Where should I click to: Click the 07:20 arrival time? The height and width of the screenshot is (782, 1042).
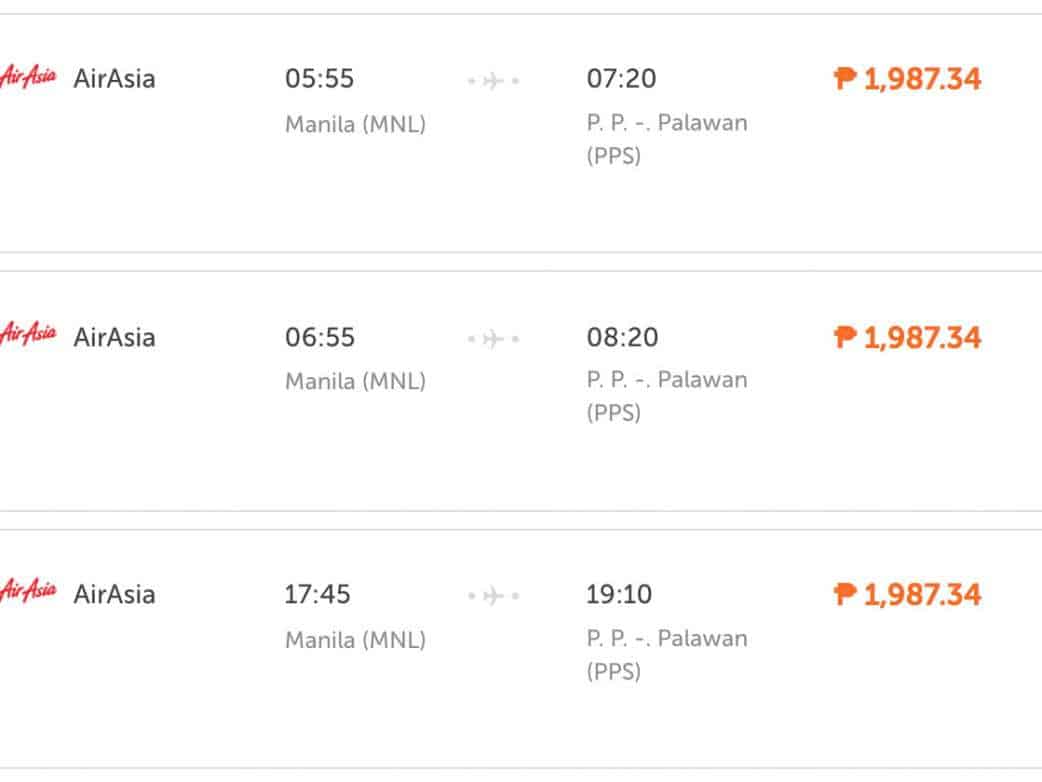click(622, 79)
